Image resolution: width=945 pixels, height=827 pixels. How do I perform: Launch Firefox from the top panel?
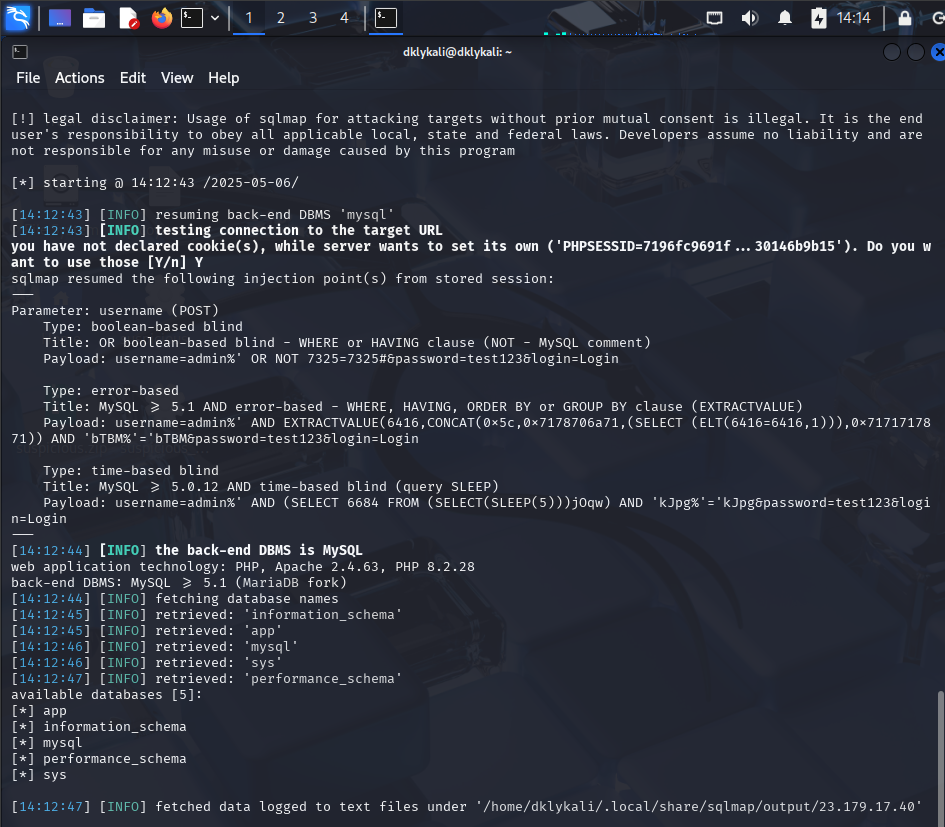coord(162,18)
